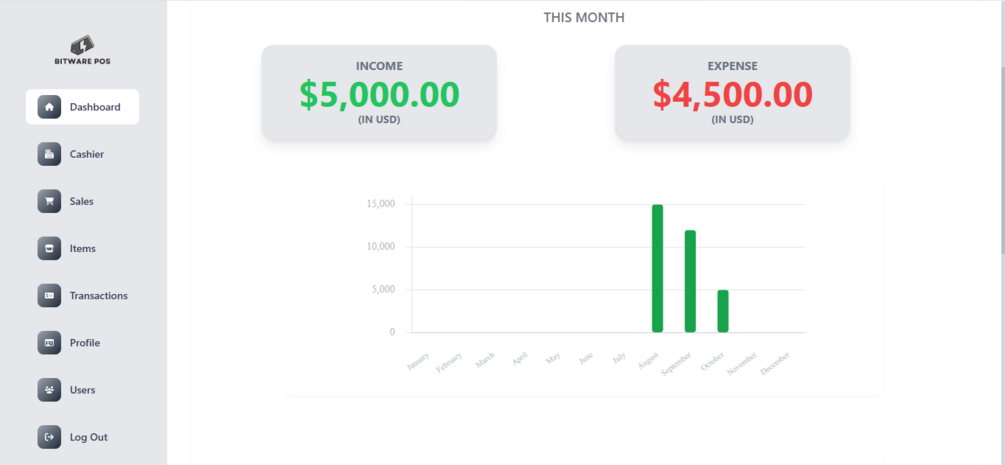Click the Profile ID icon
The image size is (1005, 465).
(x=49, y=343)
